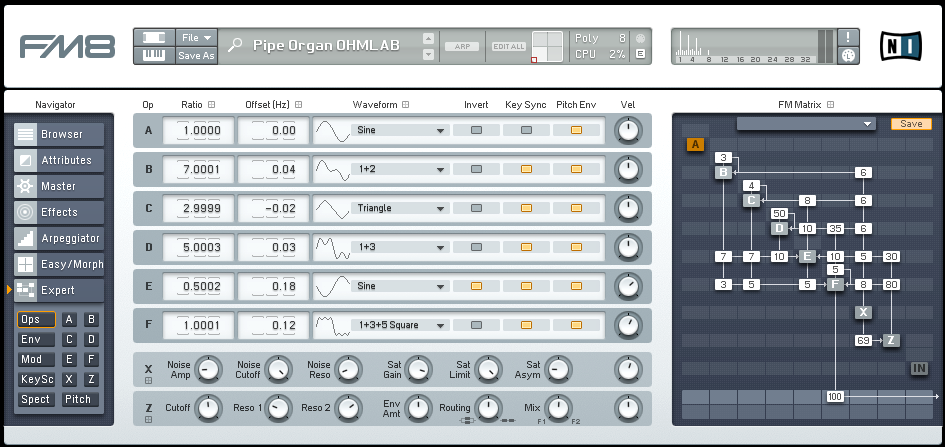Click operator X block in FM Matrix
The image size is (945, 447).
(863, 312)
